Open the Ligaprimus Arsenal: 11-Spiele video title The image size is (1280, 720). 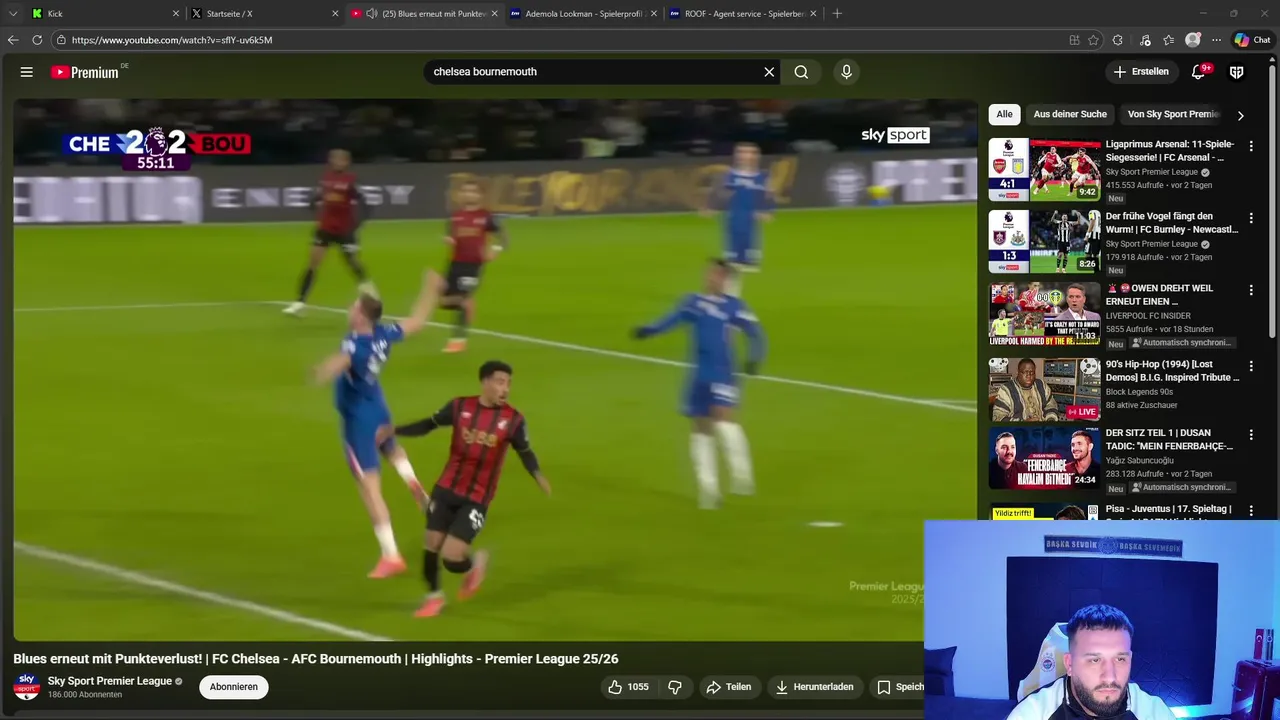click(x=1170, y=151)
